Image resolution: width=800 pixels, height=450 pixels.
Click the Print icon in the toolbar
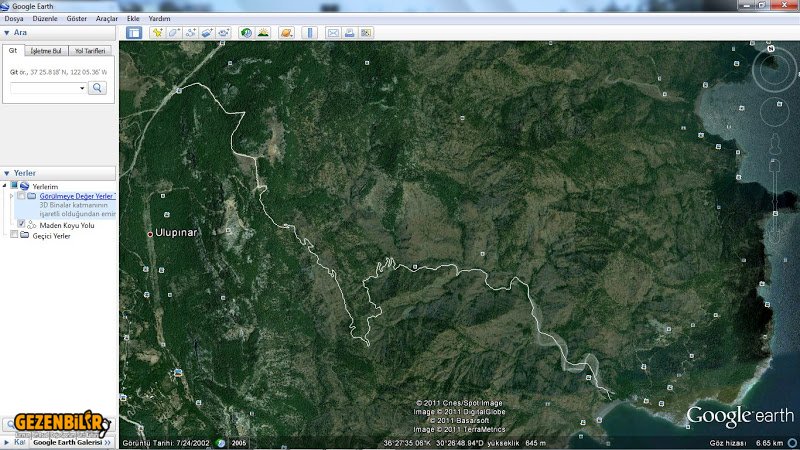pos(349,33)
